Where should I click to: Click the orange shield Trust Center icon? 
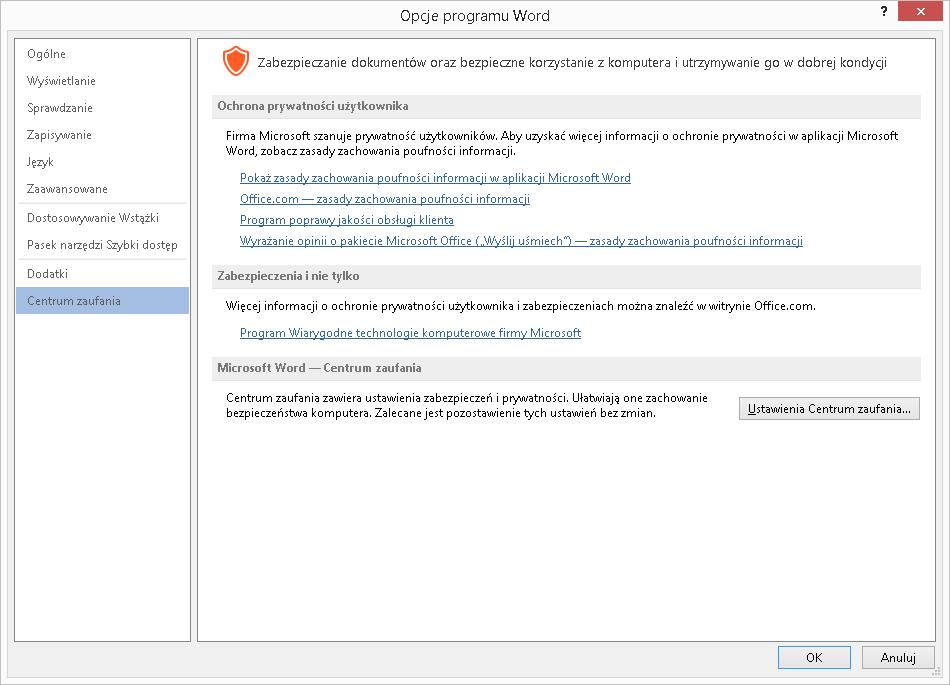click(236, 61)
